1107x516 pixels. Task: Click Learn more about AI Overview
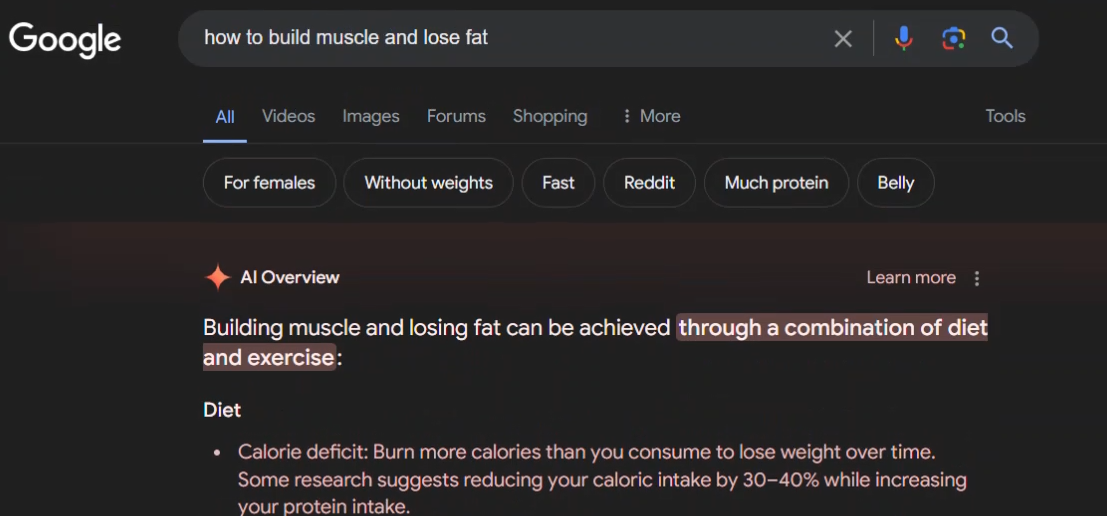[911, 278]
